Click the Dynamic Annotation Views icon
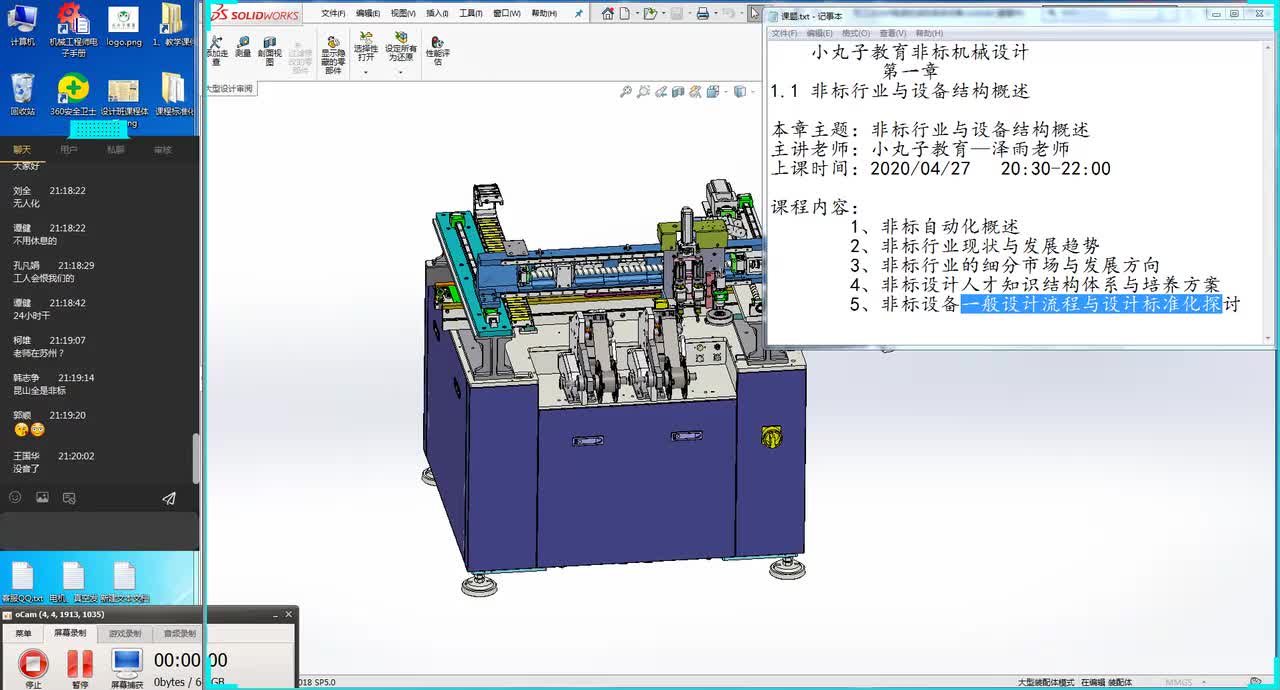1280x690 pixels. point(695,92)
